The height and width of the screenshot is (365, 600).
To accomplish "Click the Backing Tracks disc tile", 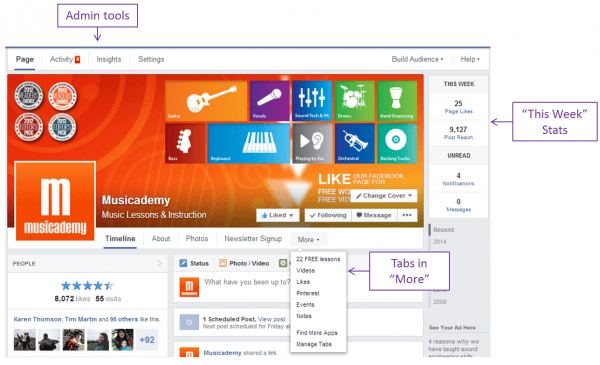I will pos(397,143).
